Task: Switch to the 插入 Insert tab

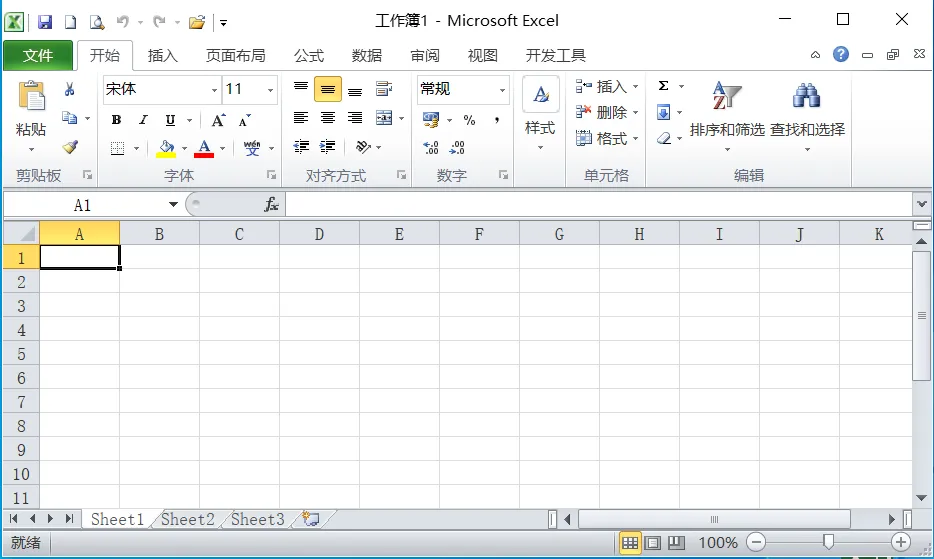Action: point(163,55)
